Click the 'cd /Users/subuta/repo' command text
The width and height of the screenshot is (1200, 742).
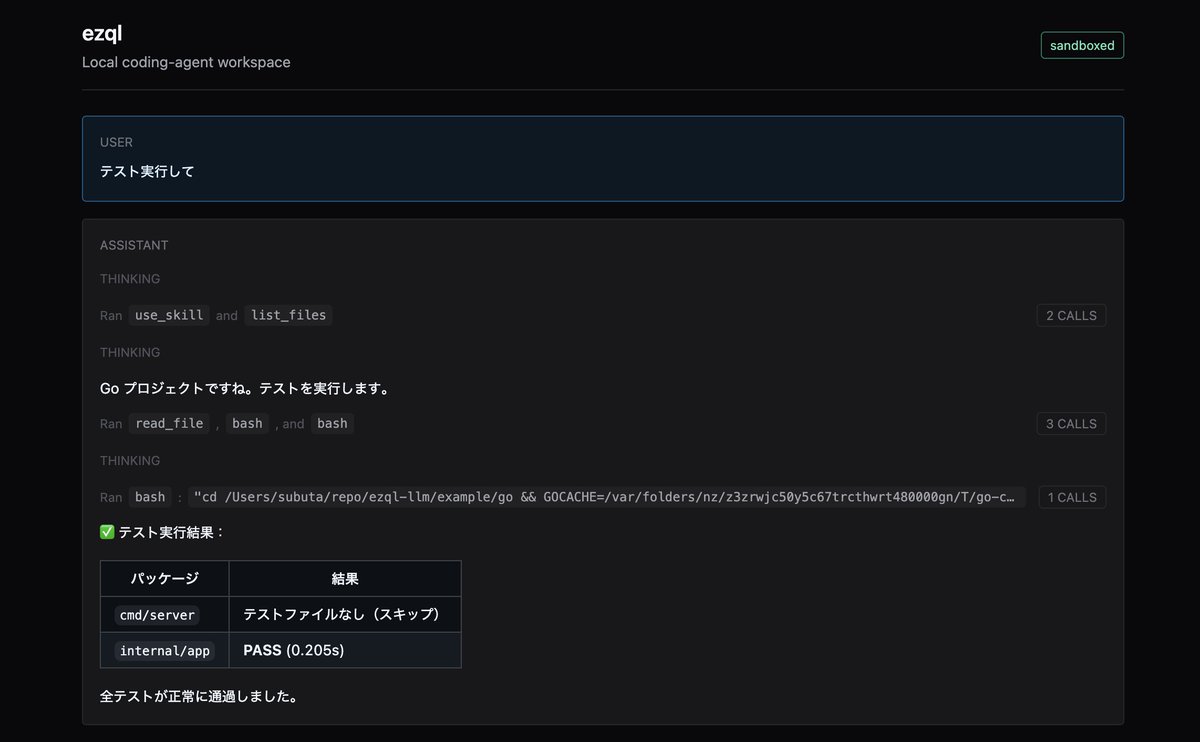pyautogui.click(x=609, y=497)
